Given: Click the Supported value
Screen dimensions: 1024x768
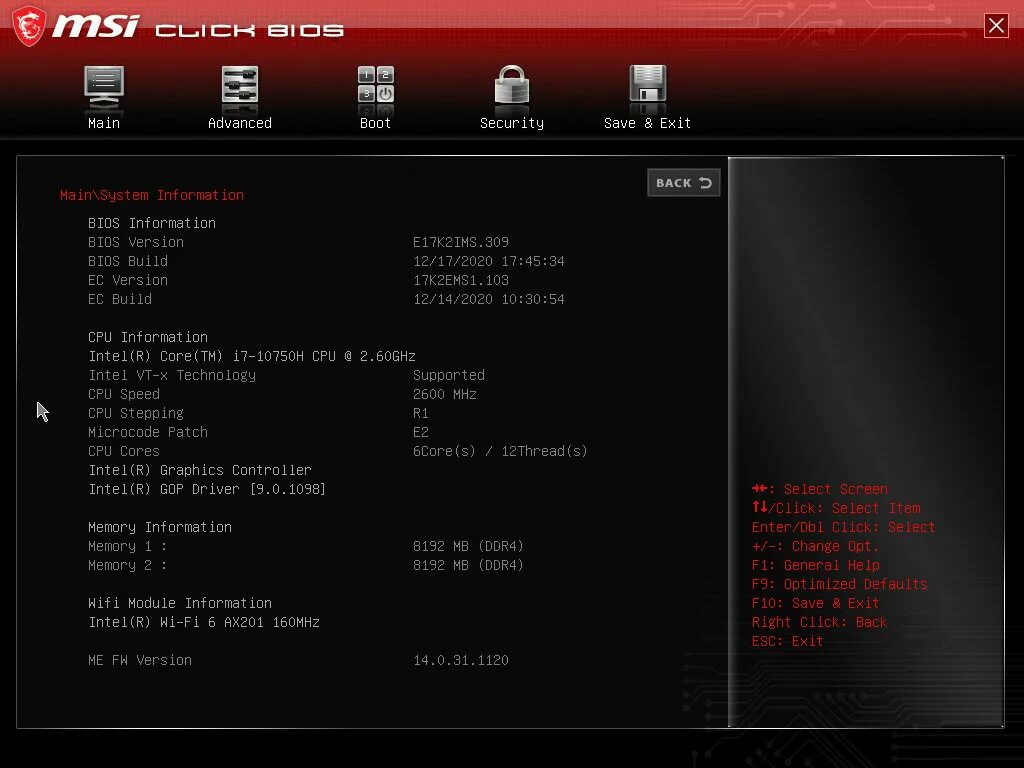Looking at the screenshot, I should (449, 375).
